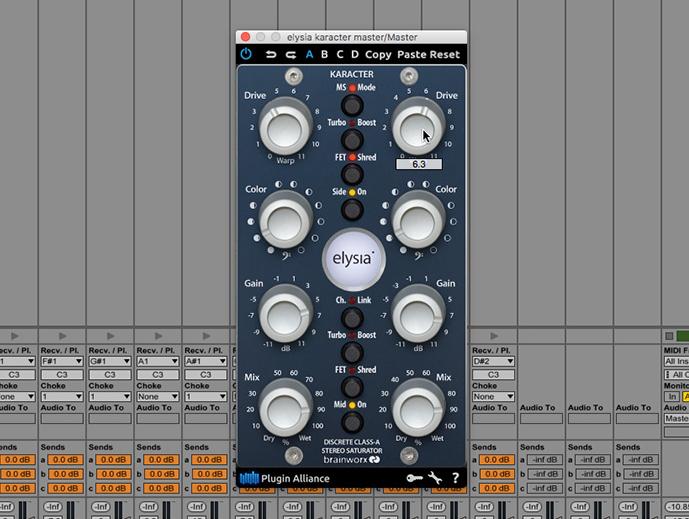
Task: Click the Copy button
Action: point(378,55)
